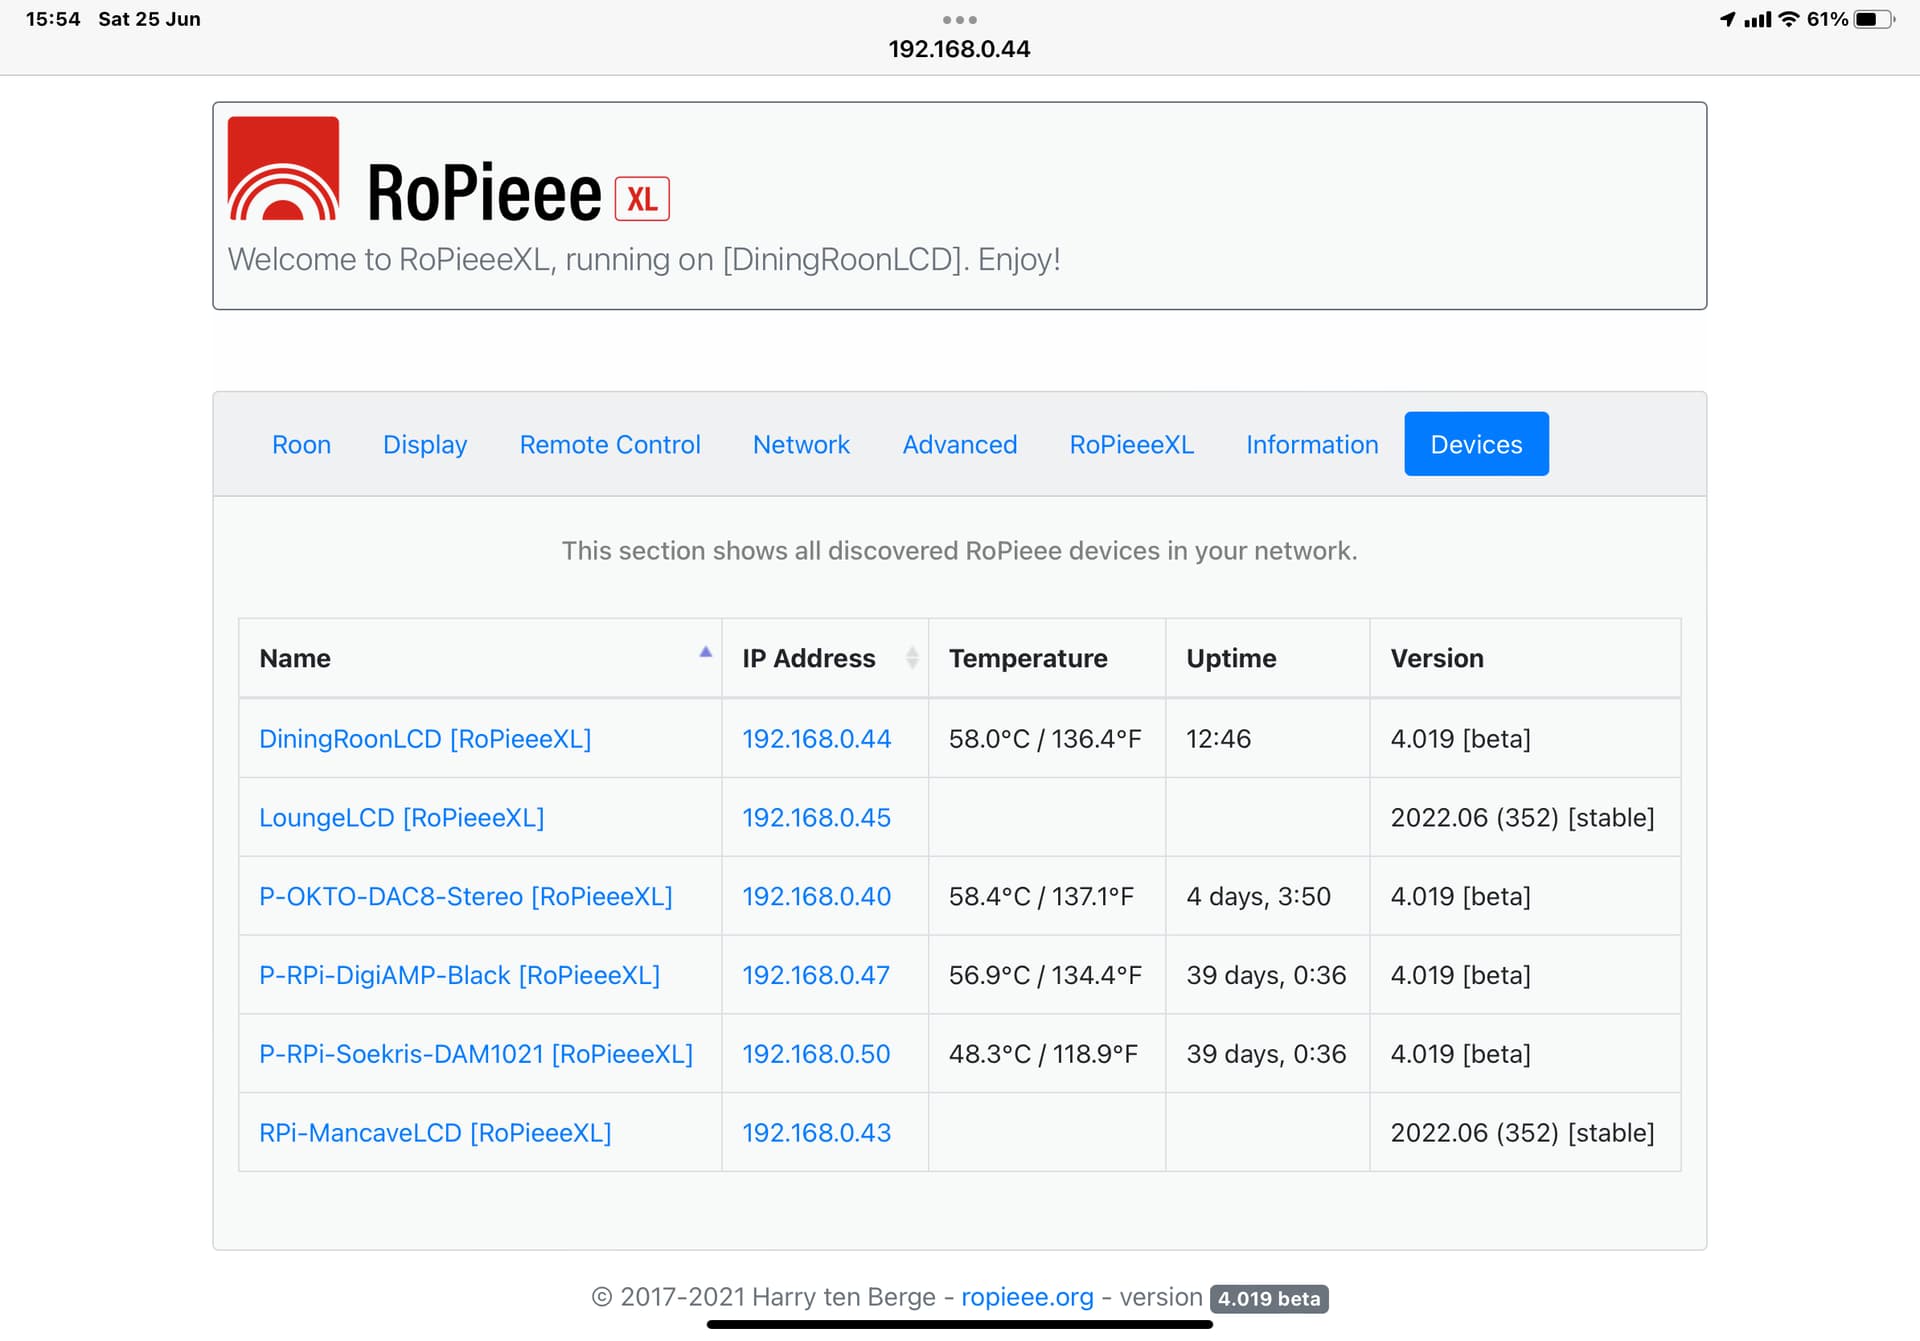
Task: Visit ropieee.org footer link
Action: (x=1027, y=1297)
